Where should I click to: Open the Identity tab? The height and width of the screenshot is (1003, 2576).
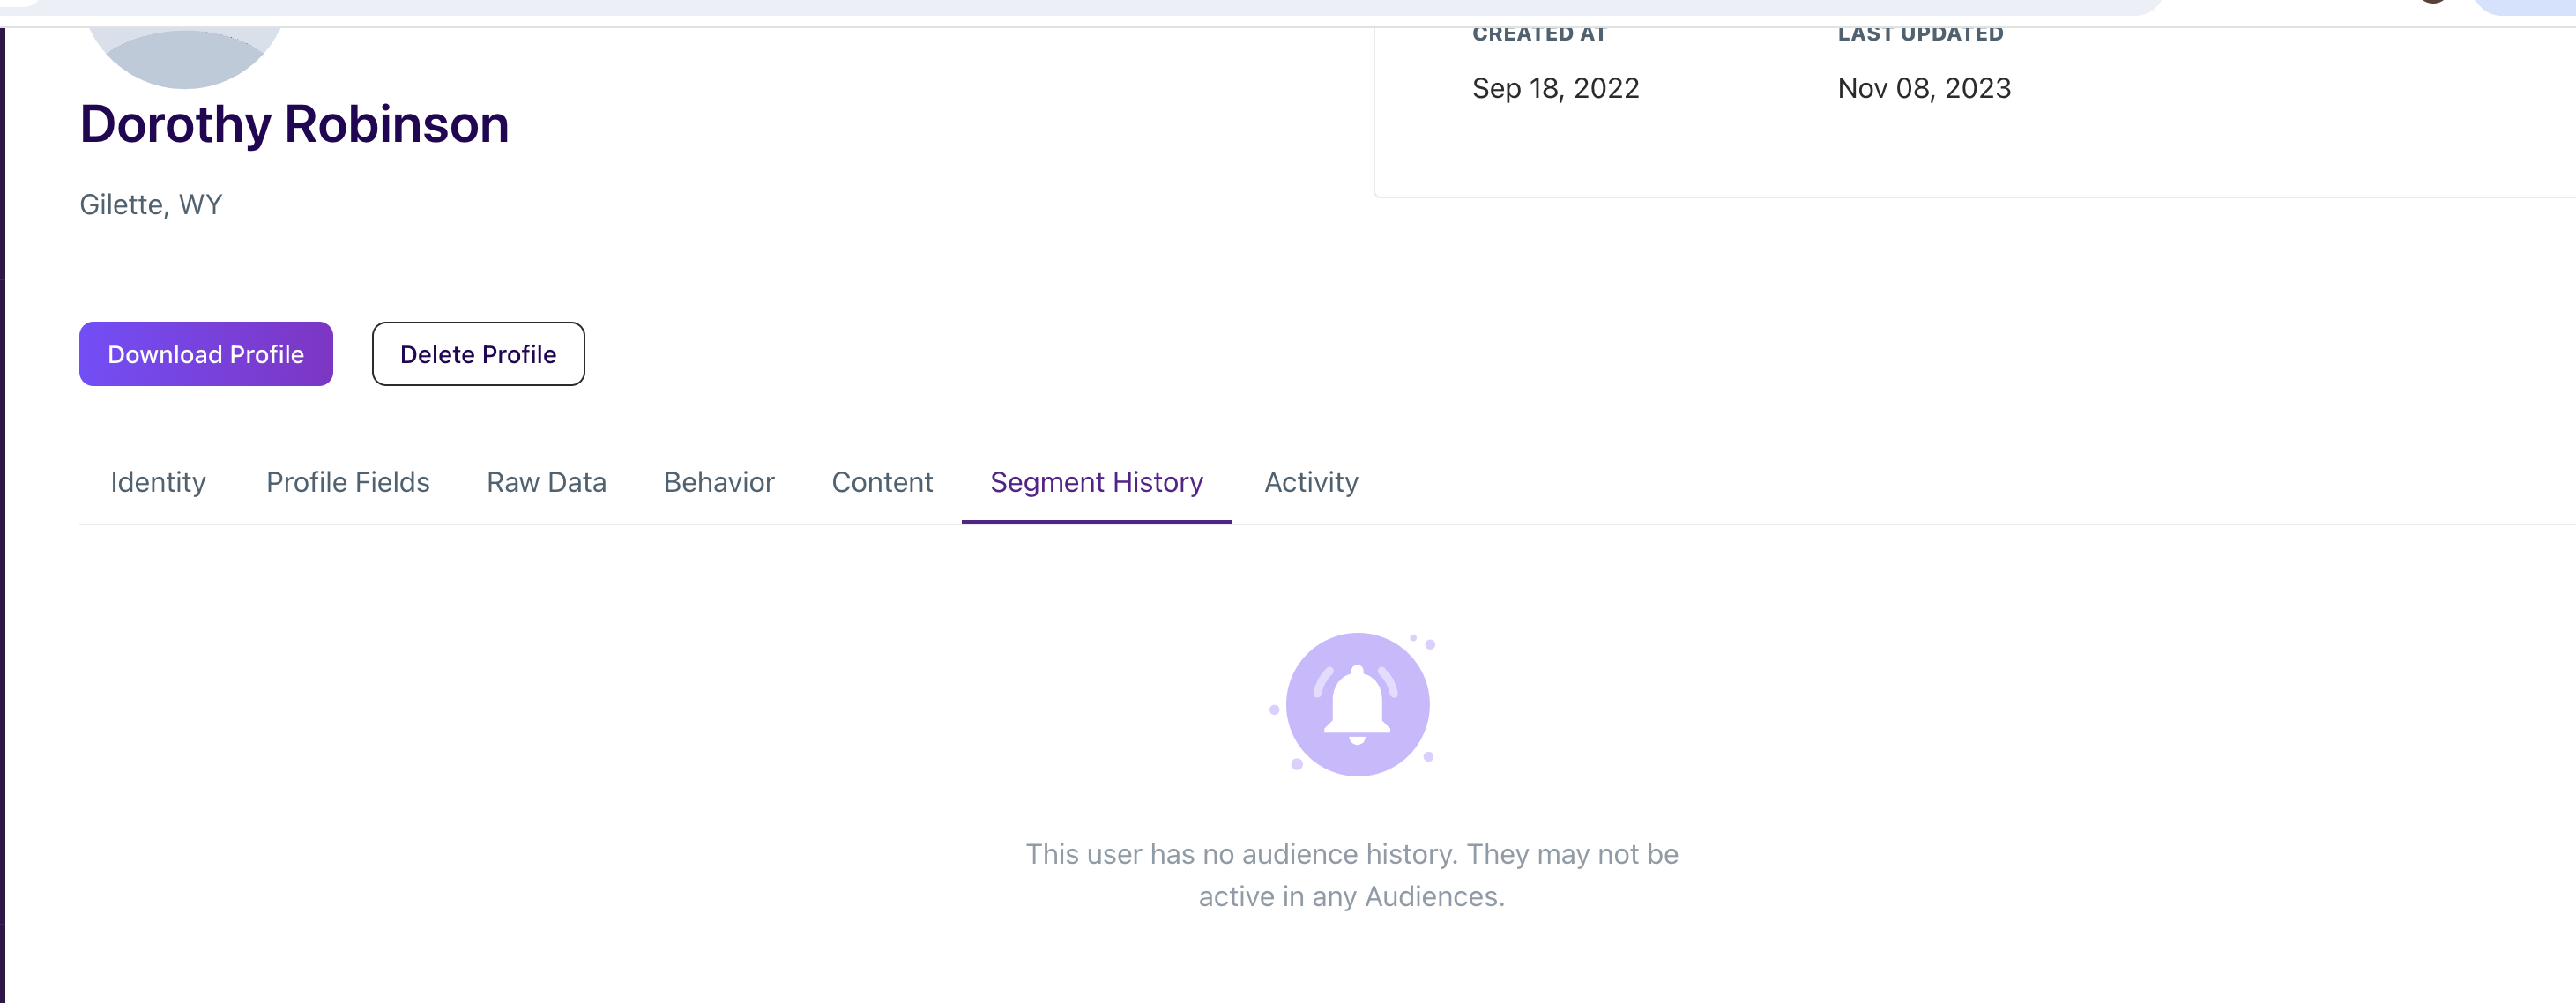(158, 482)
